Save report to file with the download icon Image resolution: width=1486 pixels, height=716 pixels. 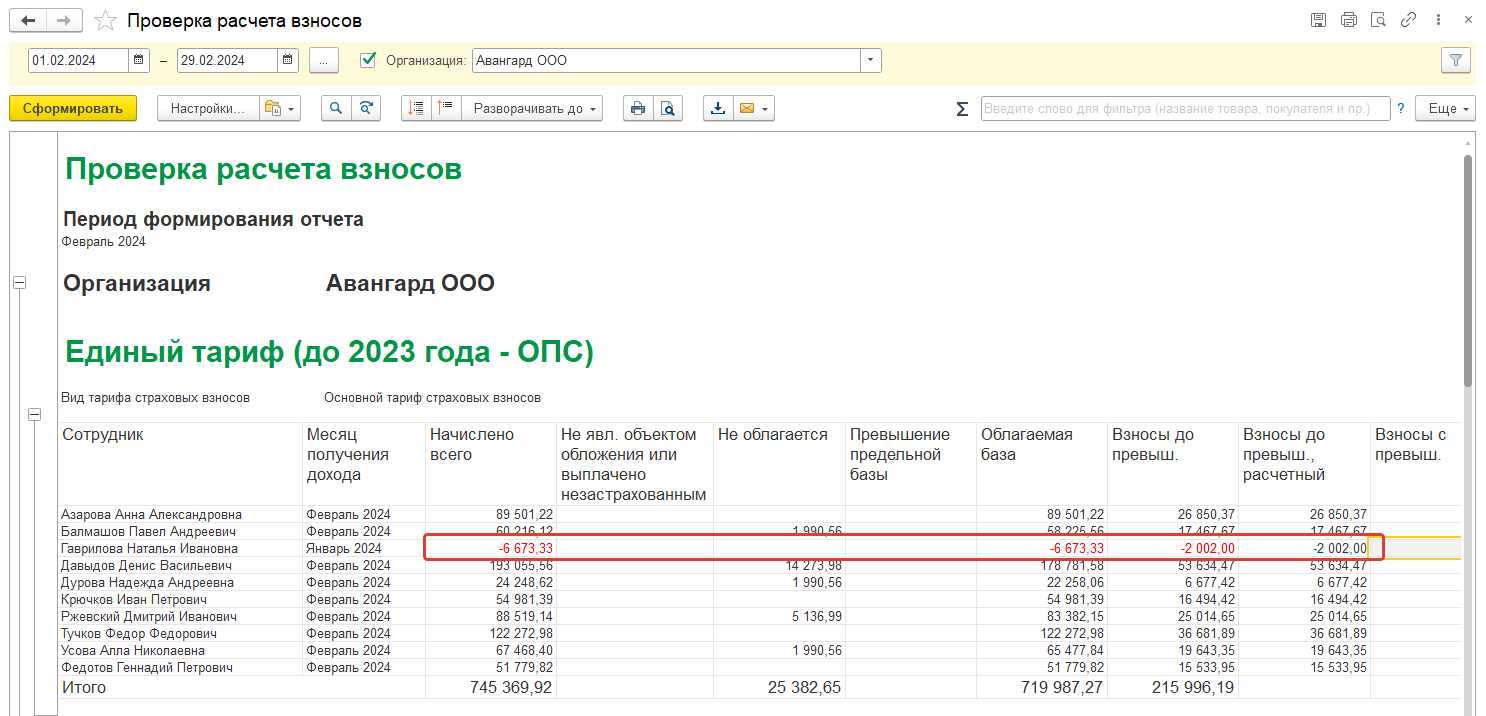click(x=718, y=108)
